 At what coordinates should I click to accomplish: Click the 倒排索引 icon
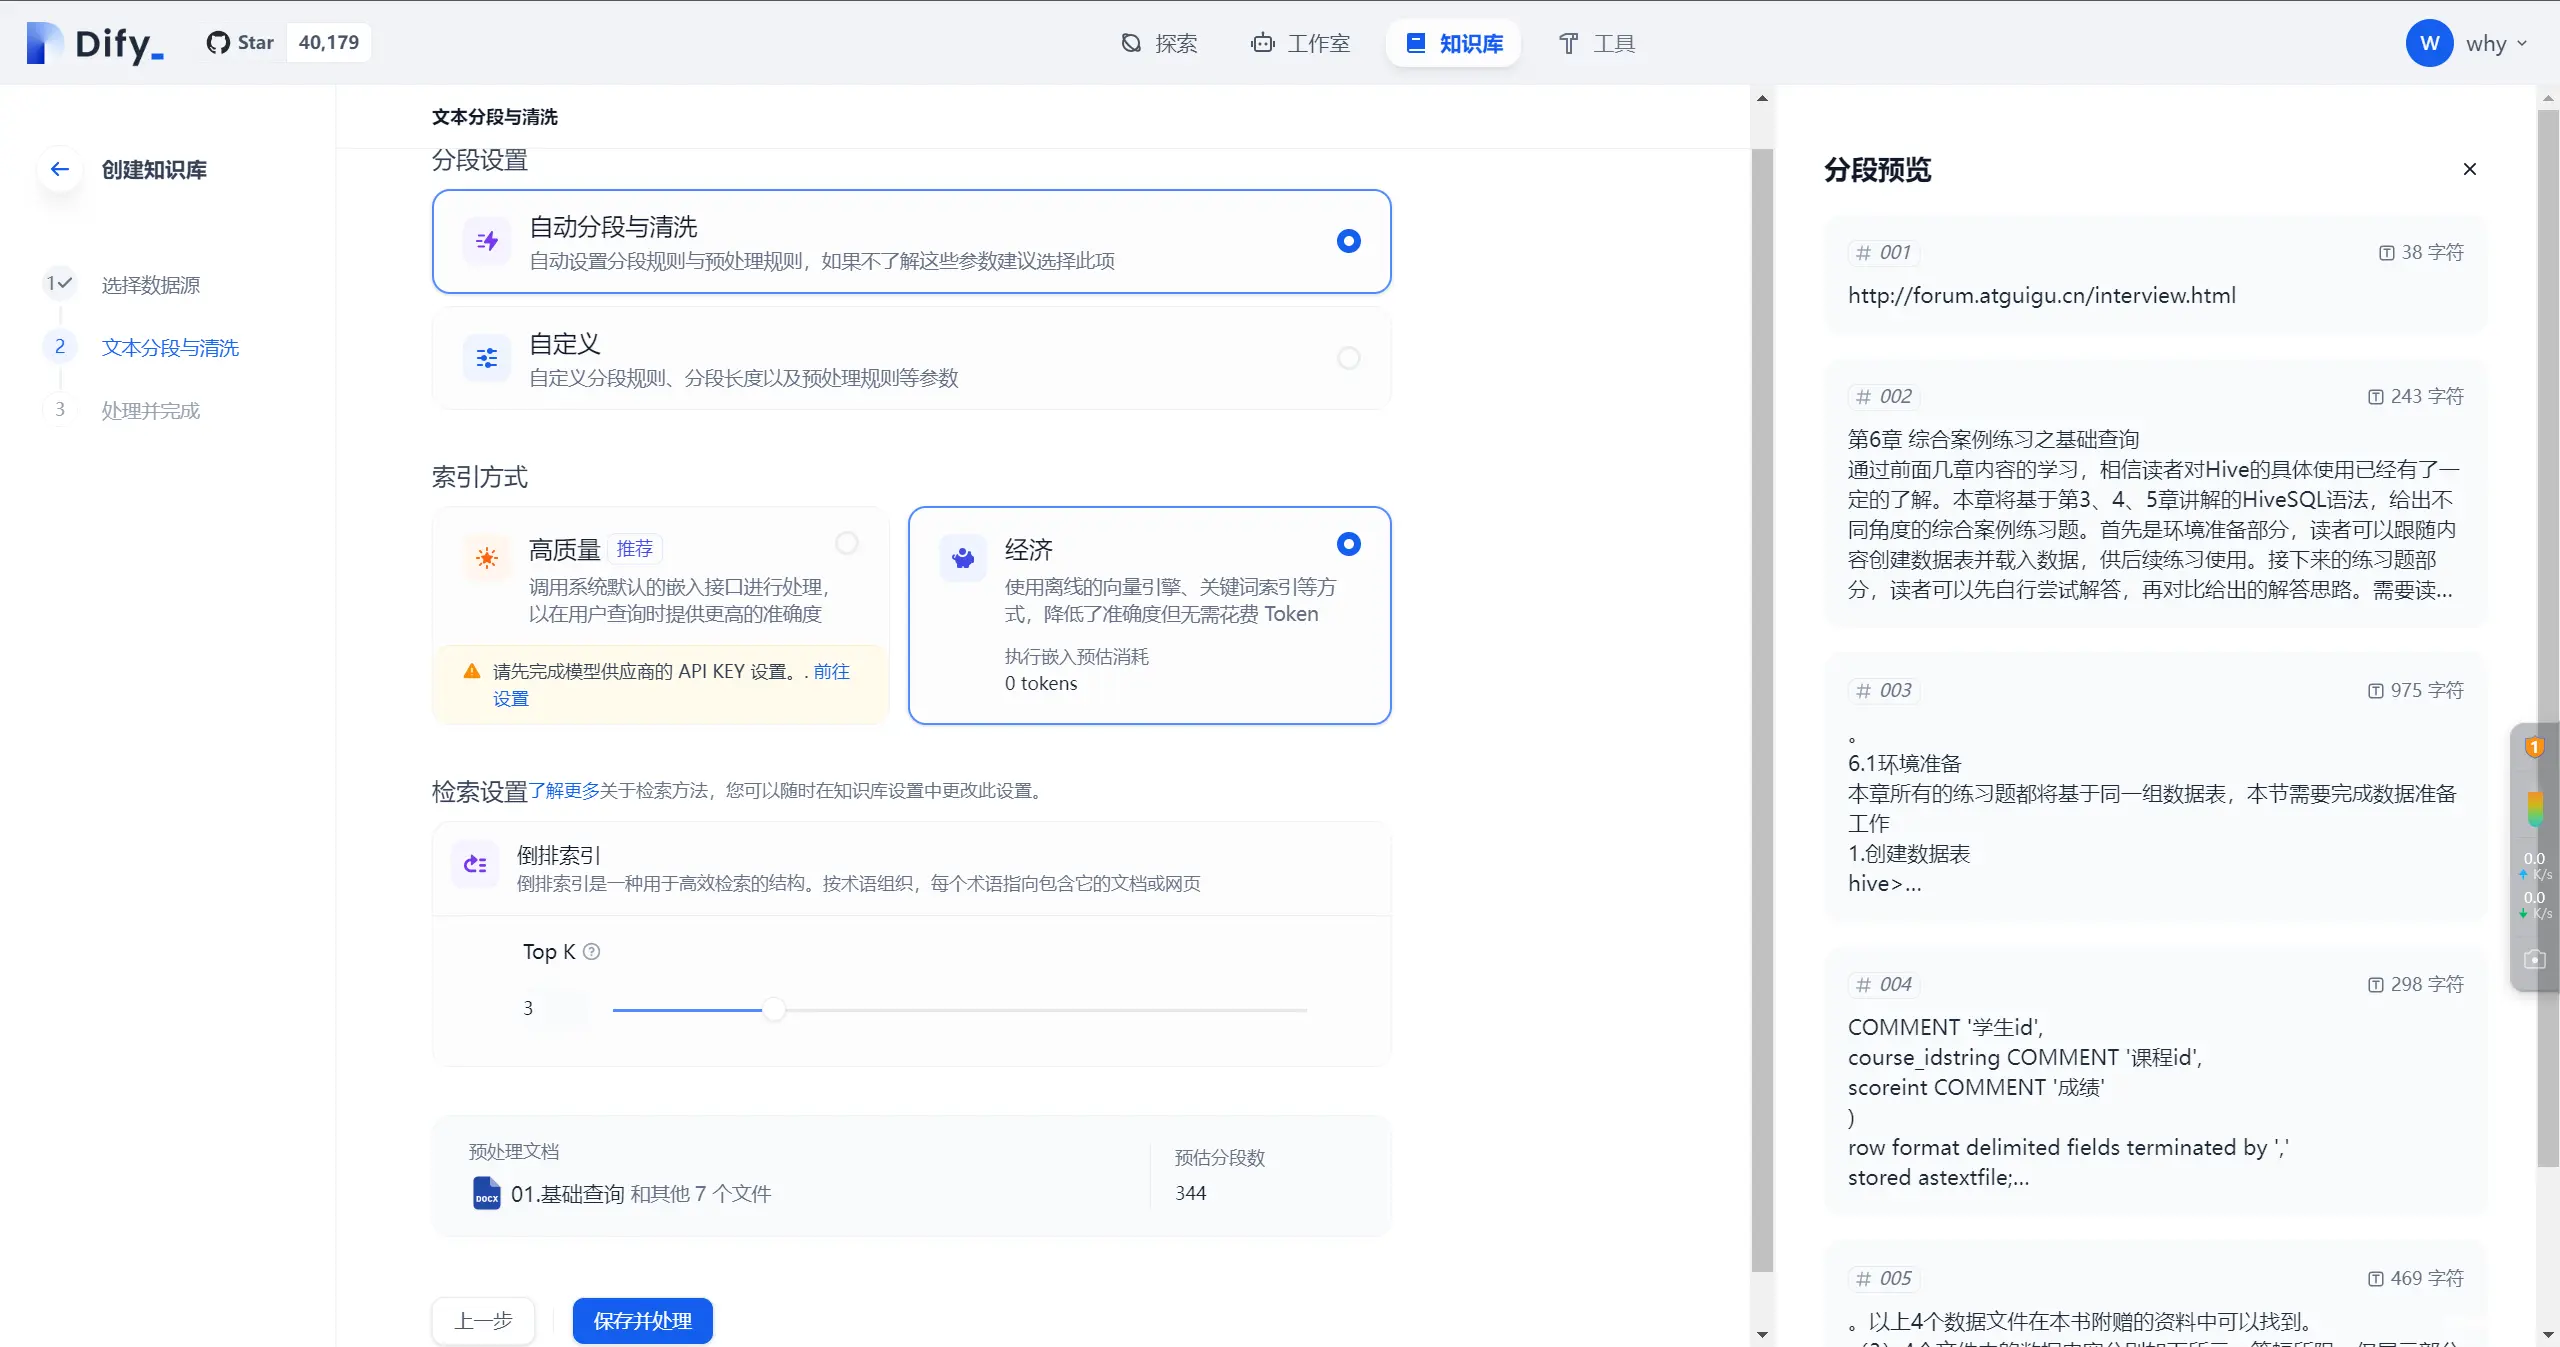[x=475, y=864]
